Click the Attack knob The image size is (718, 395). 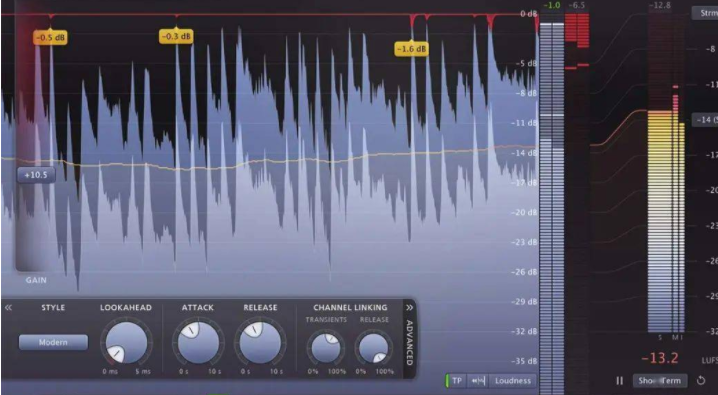click(x=198, y=343)
